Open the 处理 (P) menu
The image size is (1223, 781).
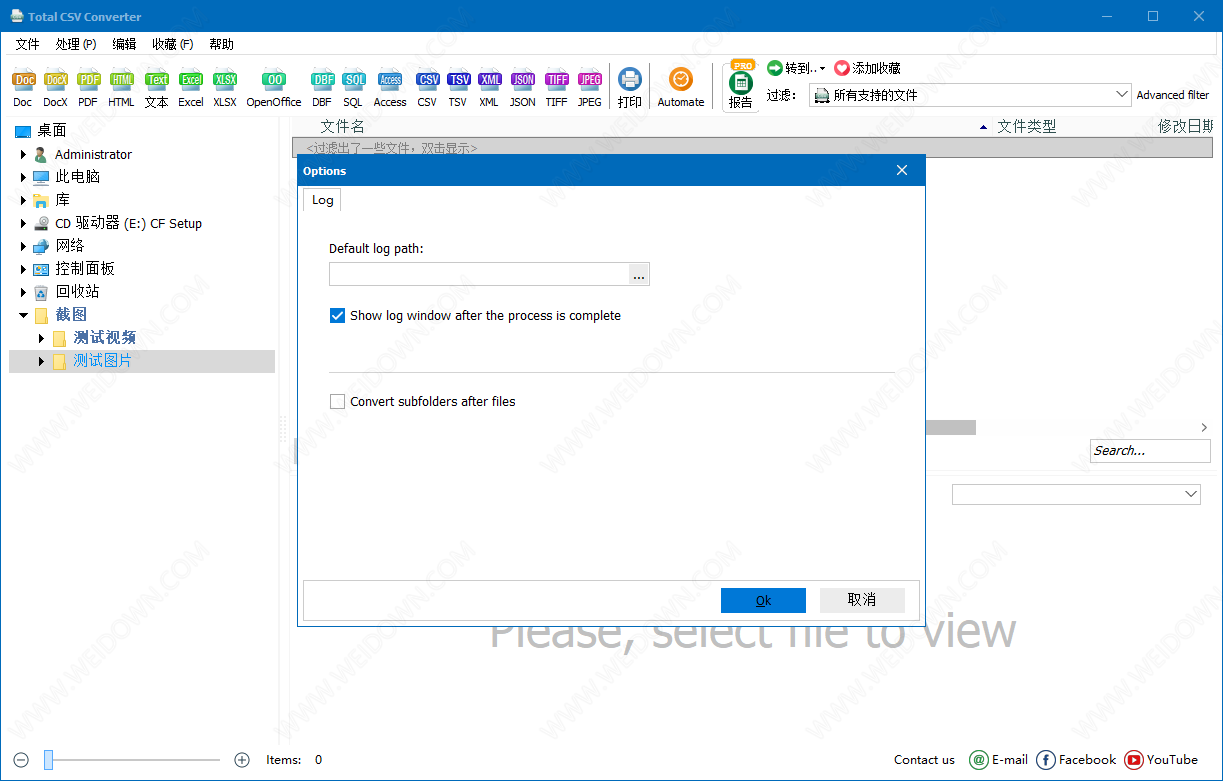point(76,44)
